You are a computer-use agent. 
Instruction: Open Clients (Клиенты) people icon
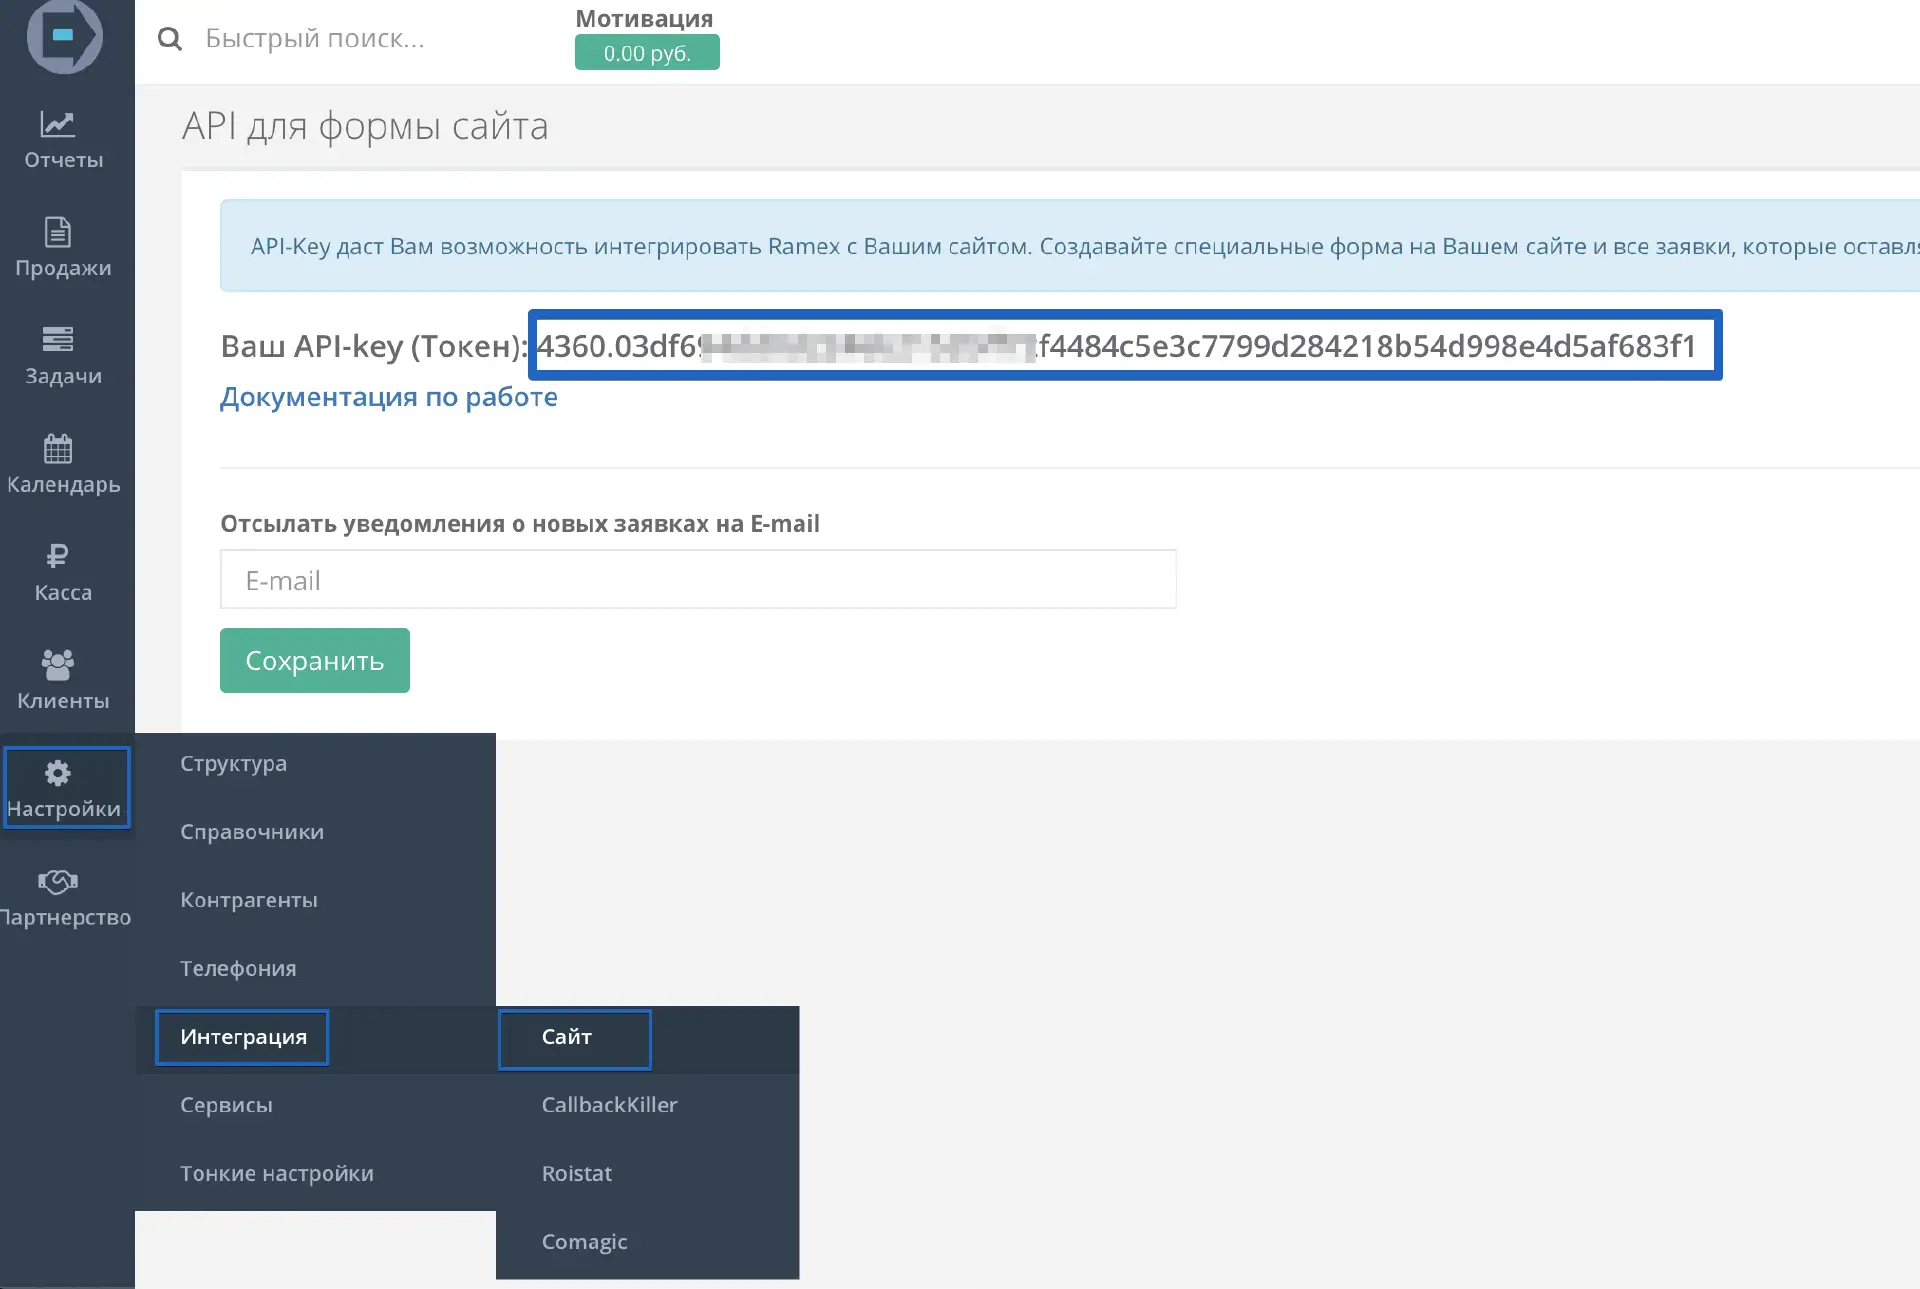(x=58, y=665)
